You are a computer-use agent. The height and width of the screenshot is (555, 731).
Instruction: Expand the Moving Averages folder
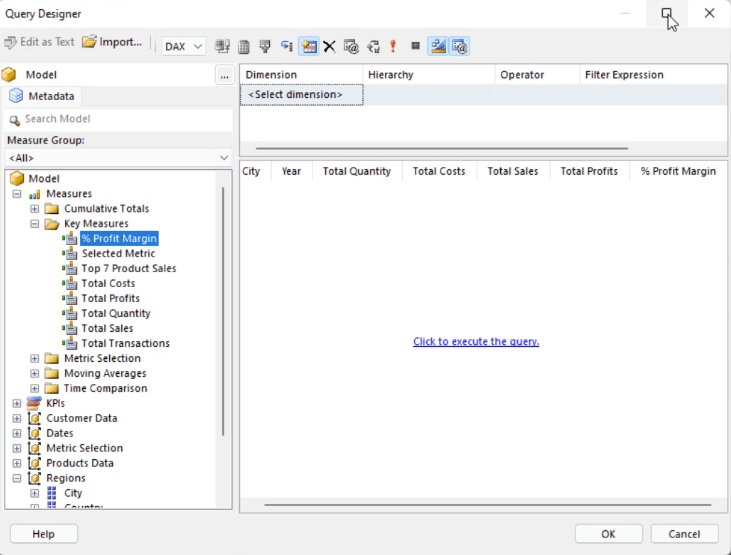click(x=34, y=373)
